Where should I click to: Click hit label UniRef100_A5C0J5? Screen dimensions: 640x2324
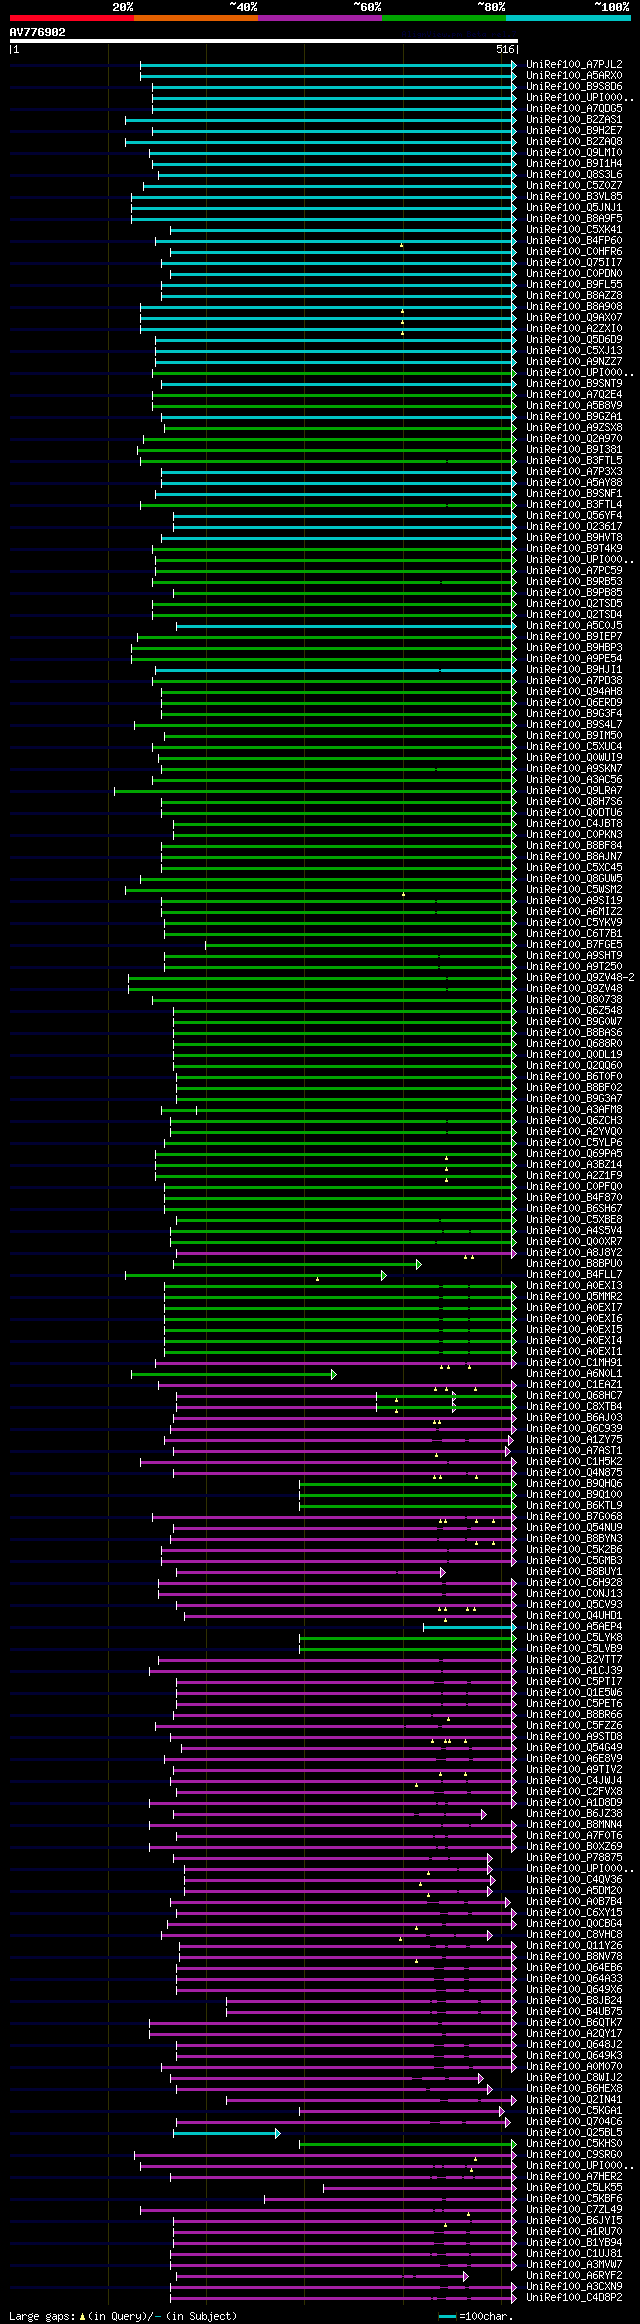pos(574,626)
